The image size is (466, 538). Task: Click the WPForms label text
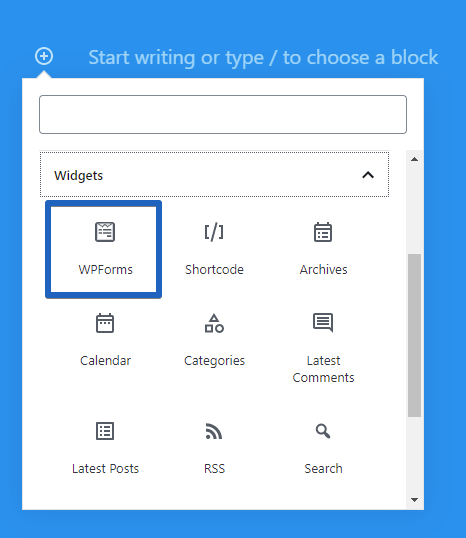pyautogui.click(x=105, y=270)
